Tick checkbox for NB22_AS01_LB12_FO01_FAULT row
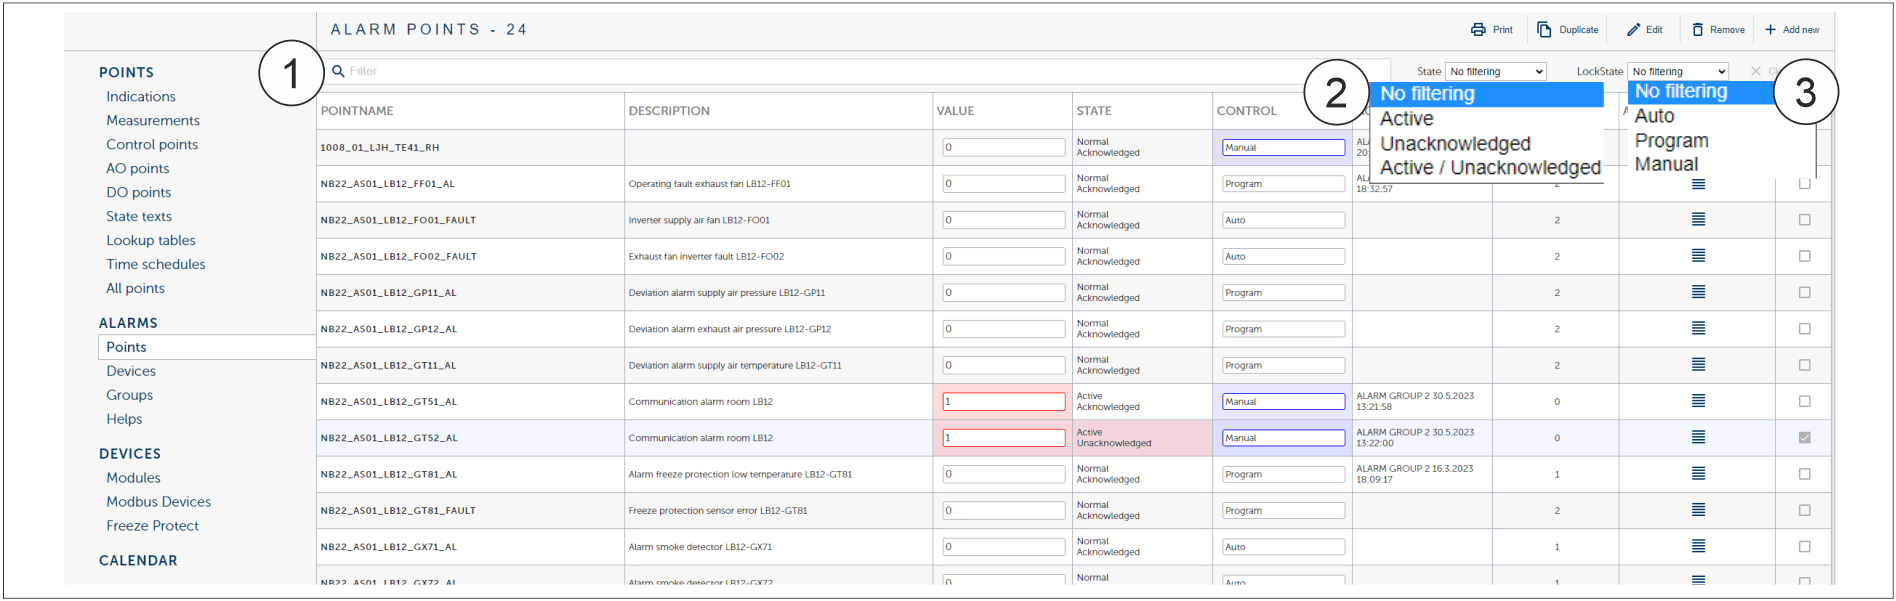 [x=1804, y=220]
